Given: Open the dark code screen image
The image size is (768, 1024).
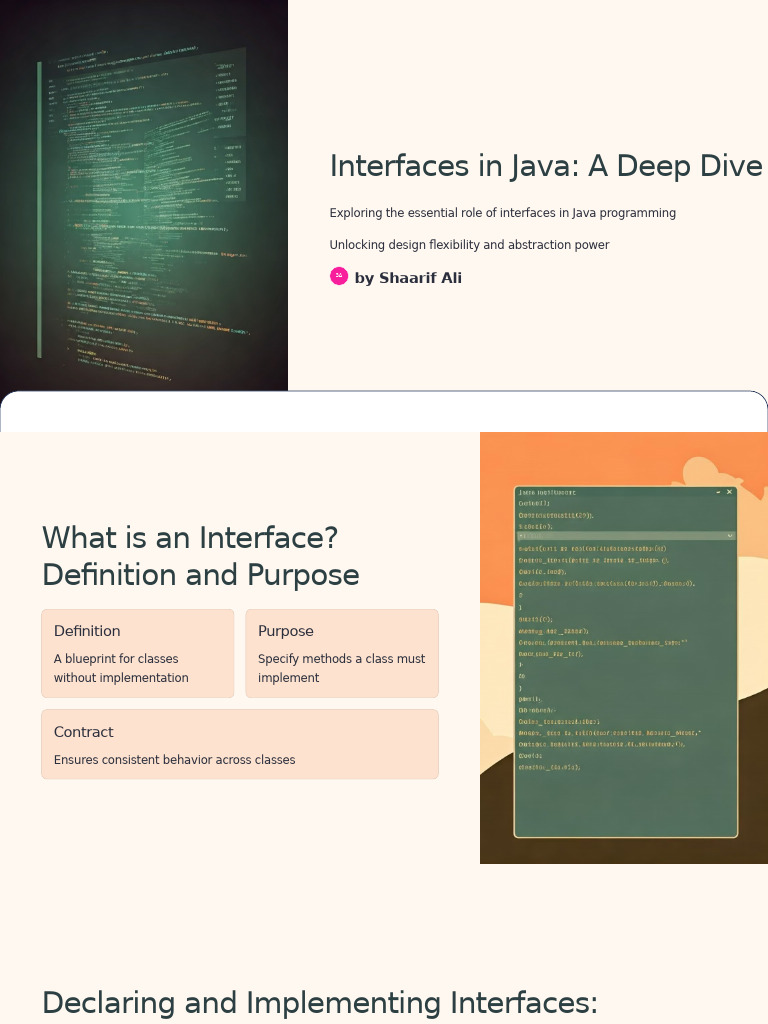Looking at the screenshot, I should pos(144,195).
